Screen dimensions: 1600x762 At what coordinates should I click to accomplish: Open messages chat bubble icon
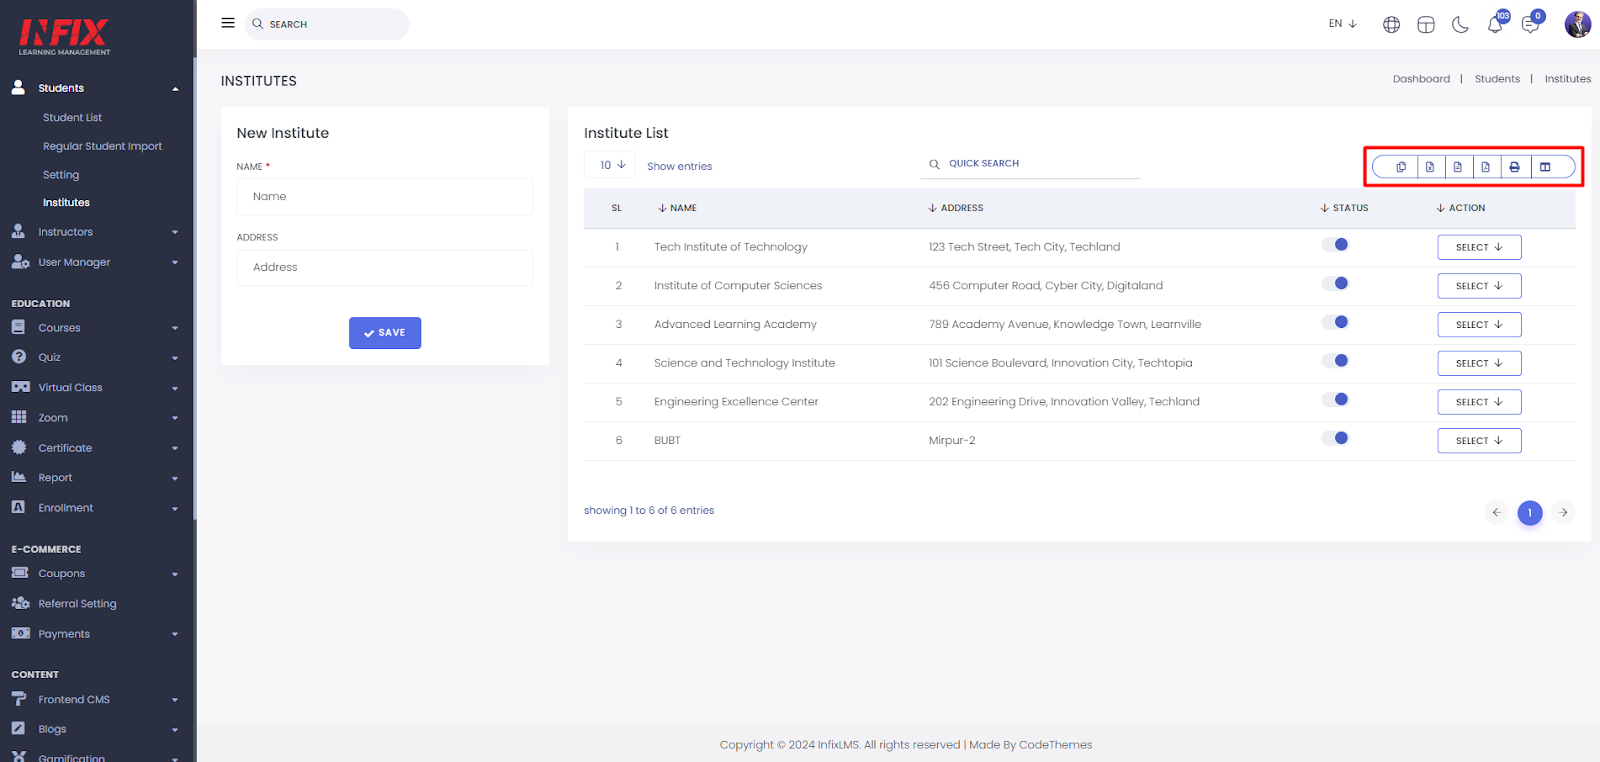pyautogui.click(x=1531, y=23)
